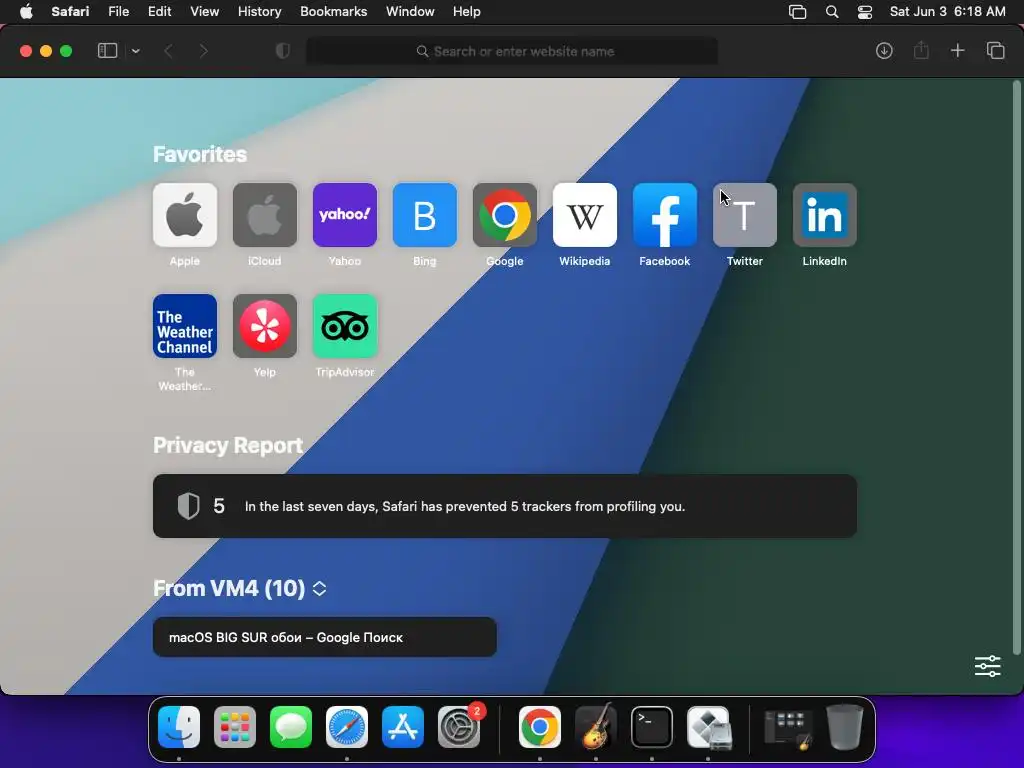Open start page customization settings
Viewport: 1024px width, 768px height.
pyautogui.click(x=987, y=666)
